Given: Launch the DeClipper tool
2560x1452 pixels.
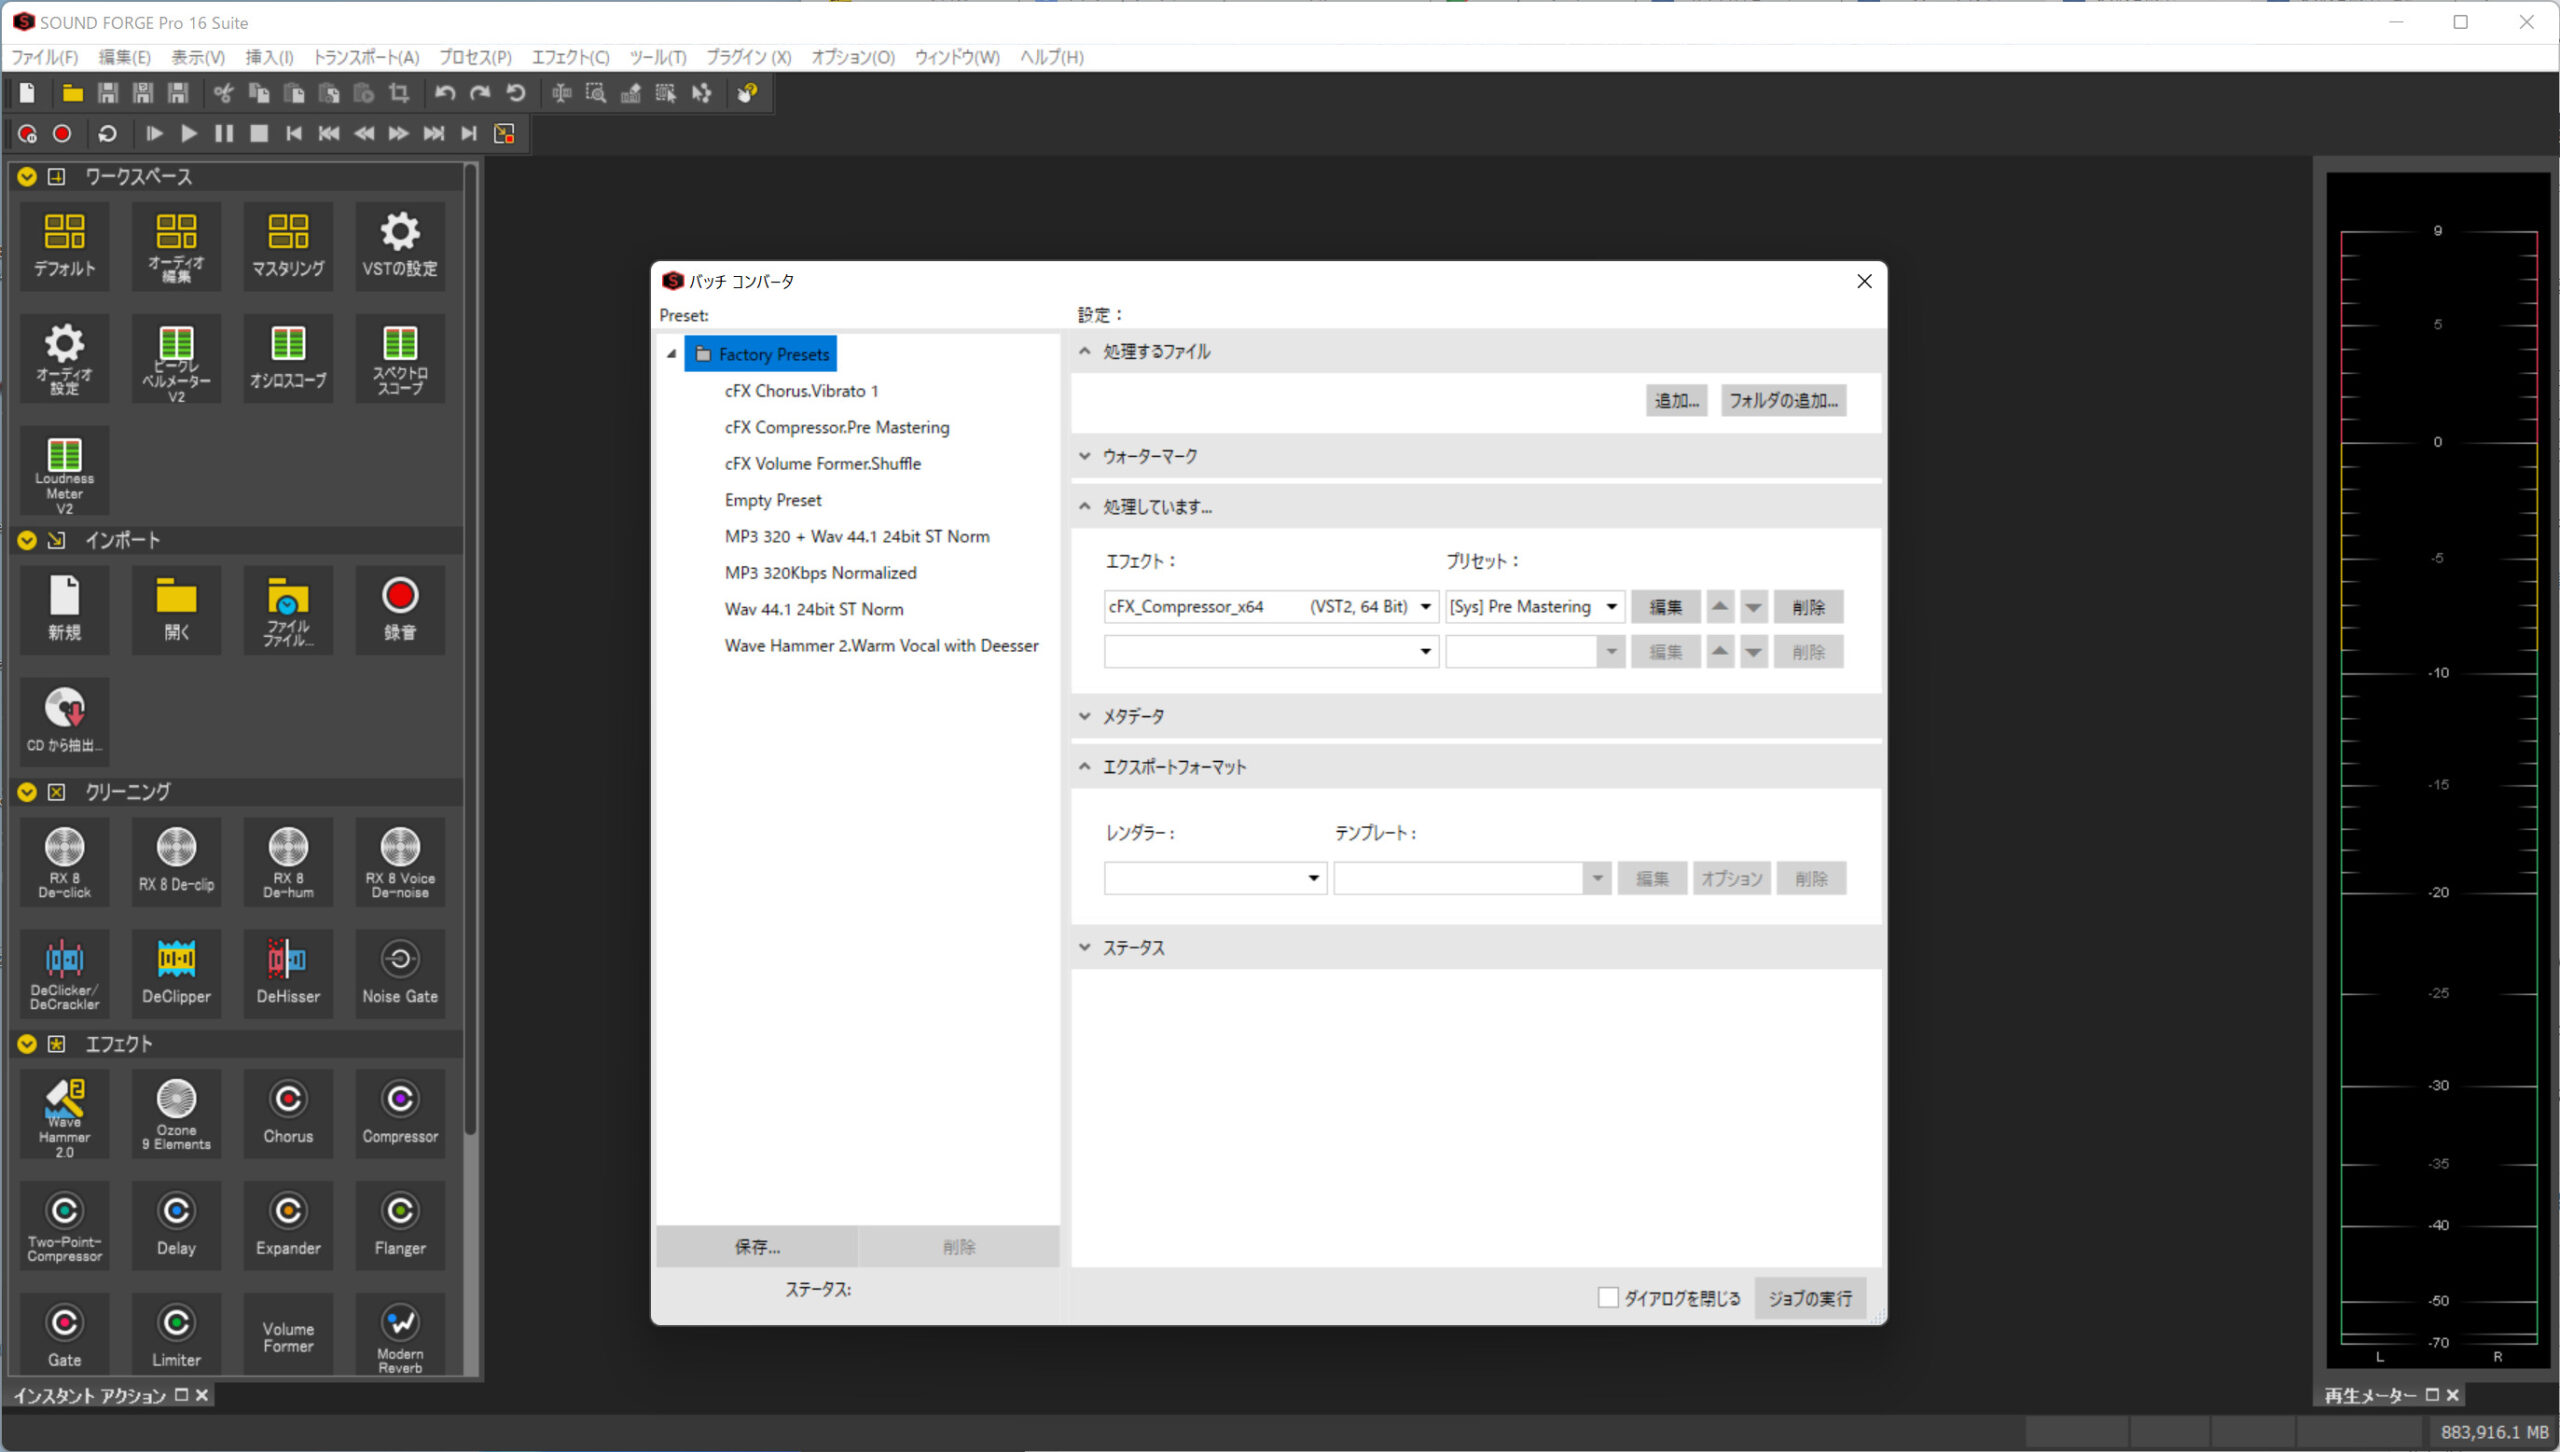Looking at the screenshot, I should pos(176,973).
